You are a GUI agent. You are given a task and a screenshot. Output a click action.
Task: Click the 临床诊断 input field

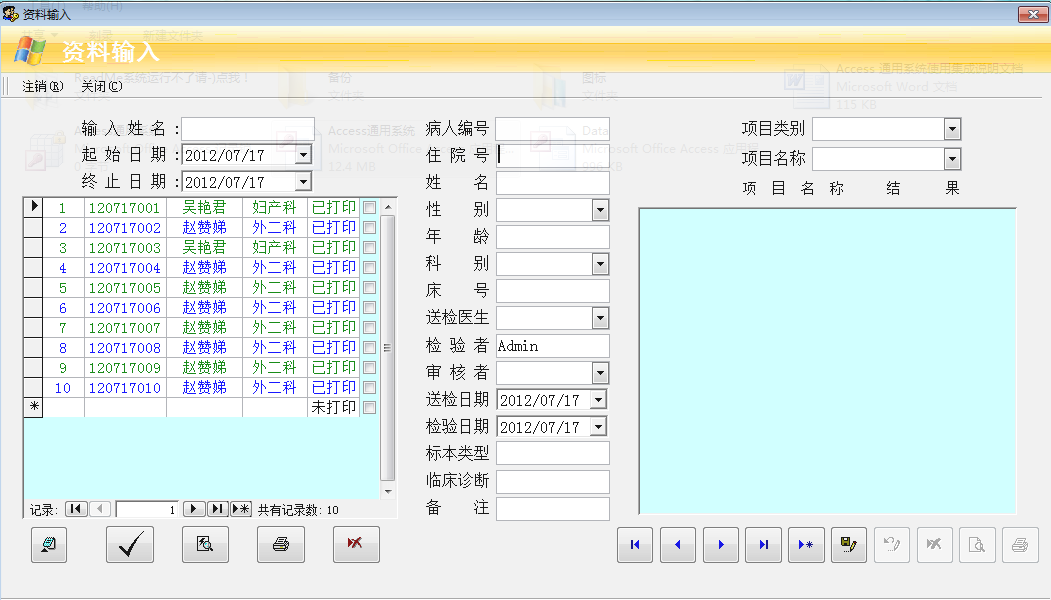(x=553, y=481)
